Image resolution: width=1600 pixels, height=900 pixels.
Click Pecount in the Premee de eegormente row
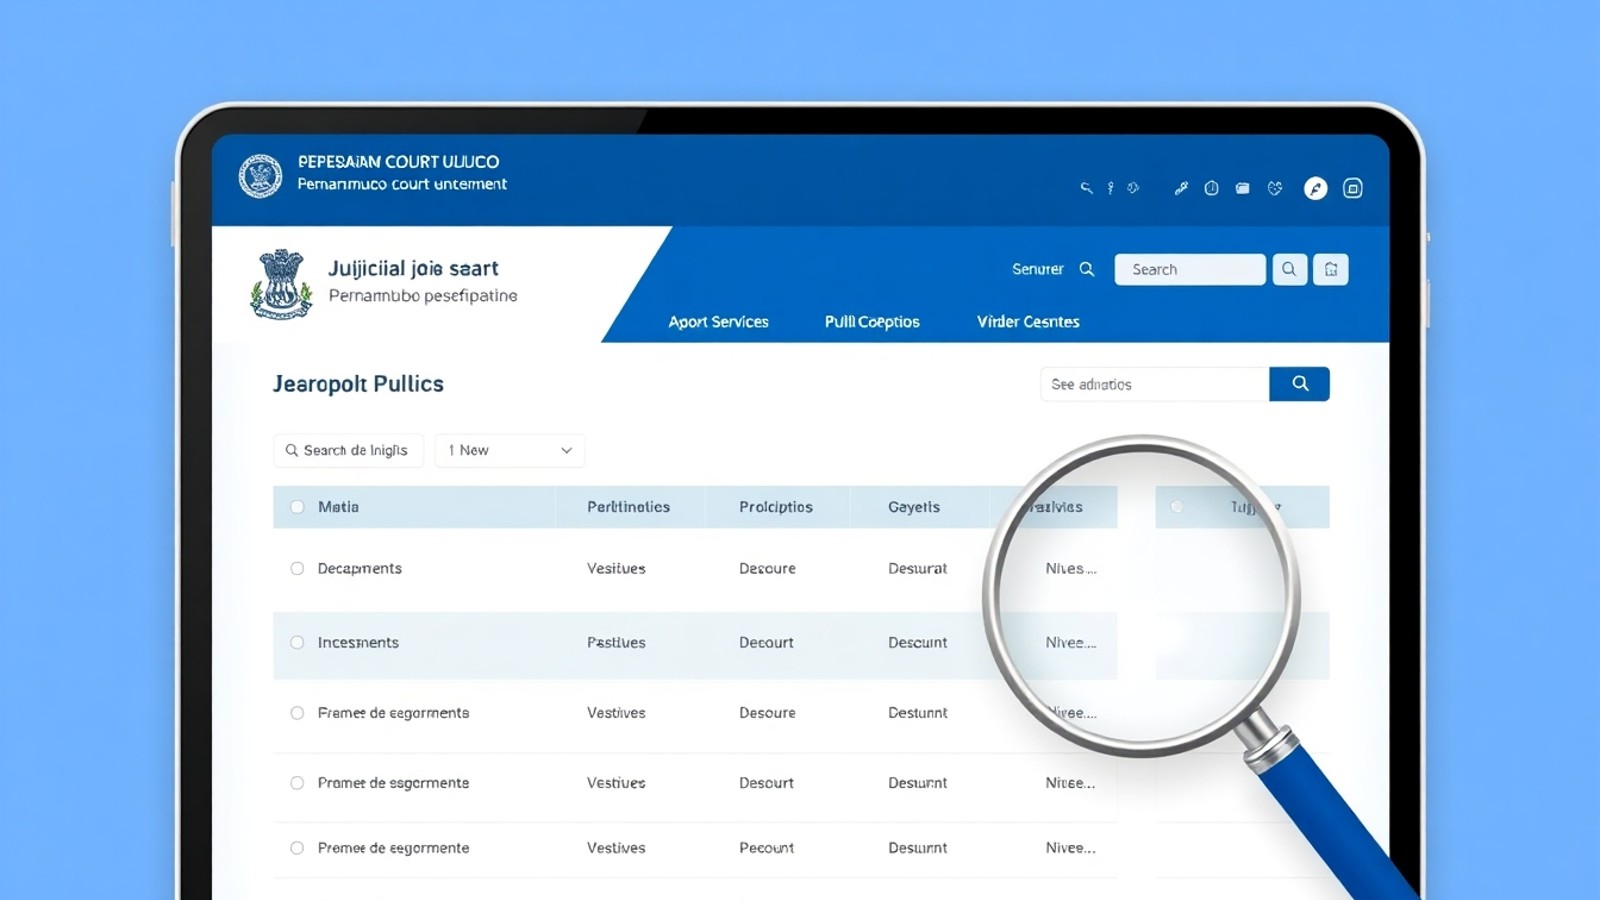click(766, 848)
